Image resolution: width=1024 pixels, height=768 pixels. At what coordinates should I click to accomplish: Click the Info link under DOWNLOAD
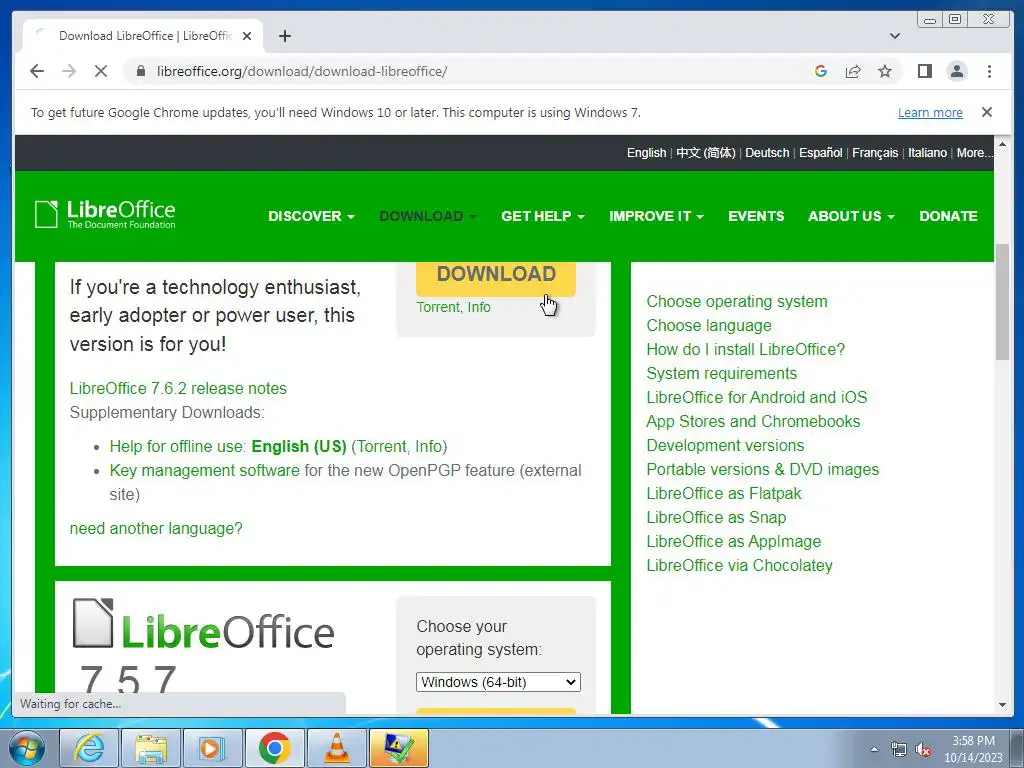click(x=479, y=307)
